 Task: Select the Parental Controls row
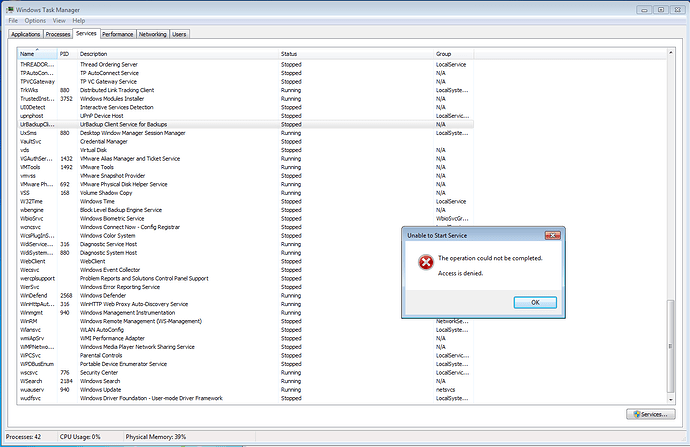(246, 355)
